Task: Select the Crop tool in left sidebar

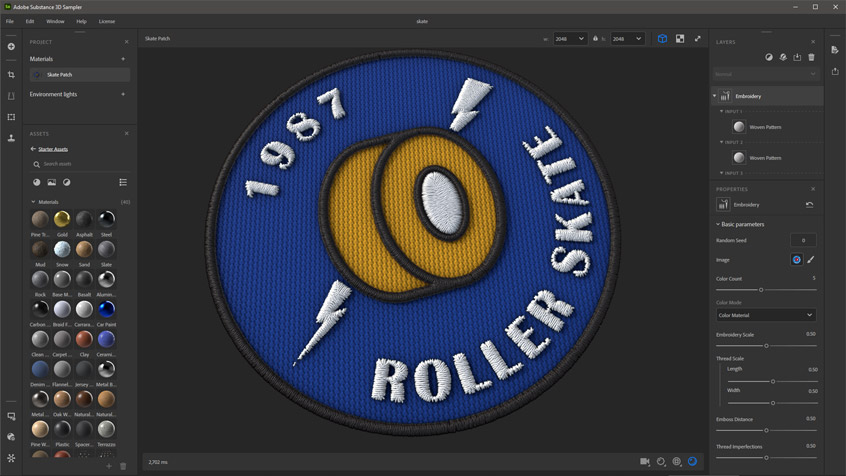Action: [x=12, y=75]
